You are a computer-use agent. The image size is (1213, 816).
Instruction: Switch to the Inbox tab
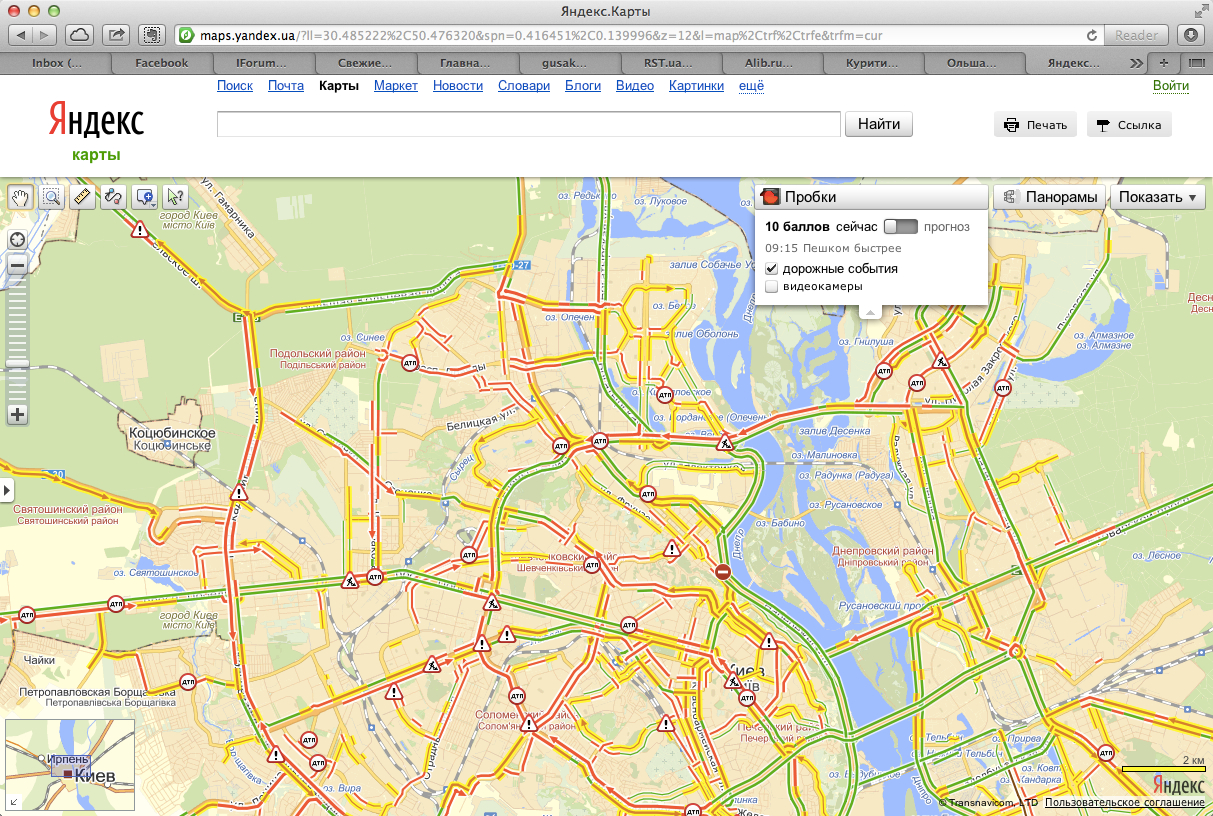click(56, 62)
